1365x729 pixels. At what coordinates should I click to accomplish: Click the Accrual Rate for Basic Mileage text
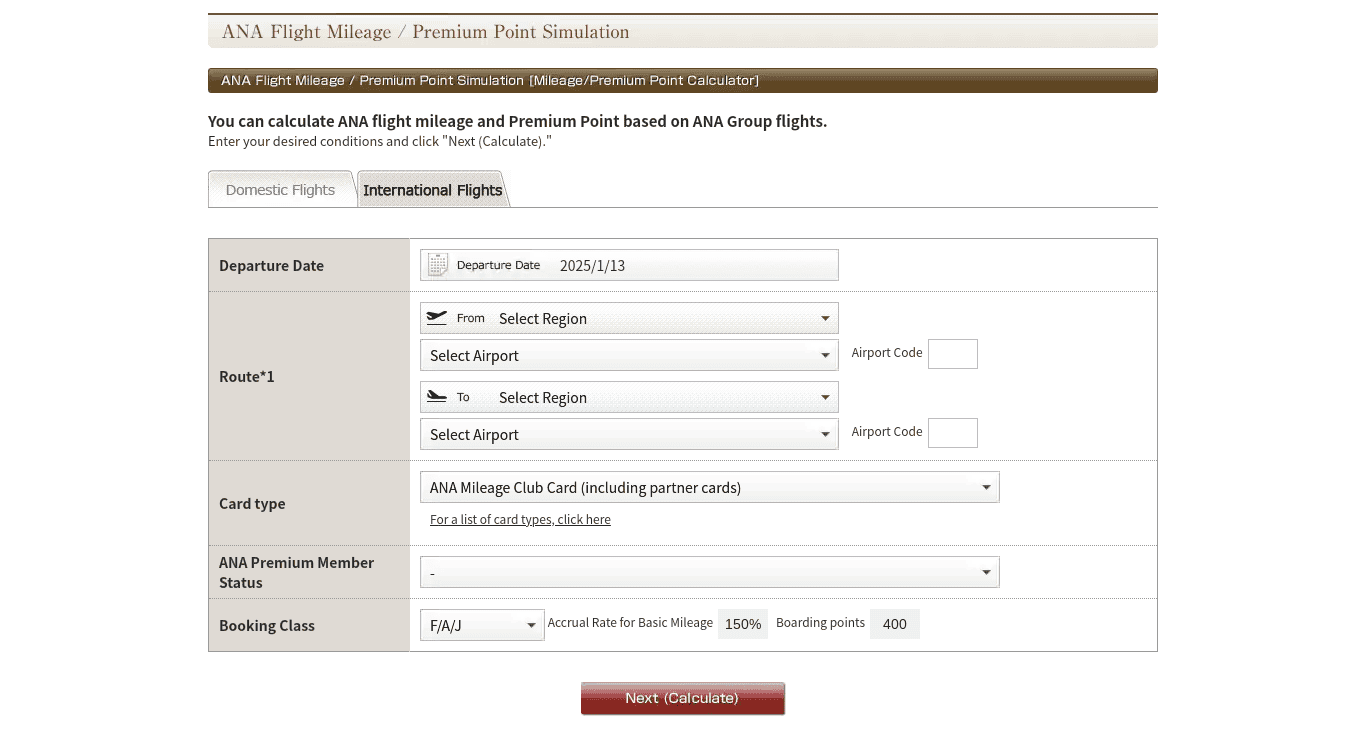pos(630,622)
